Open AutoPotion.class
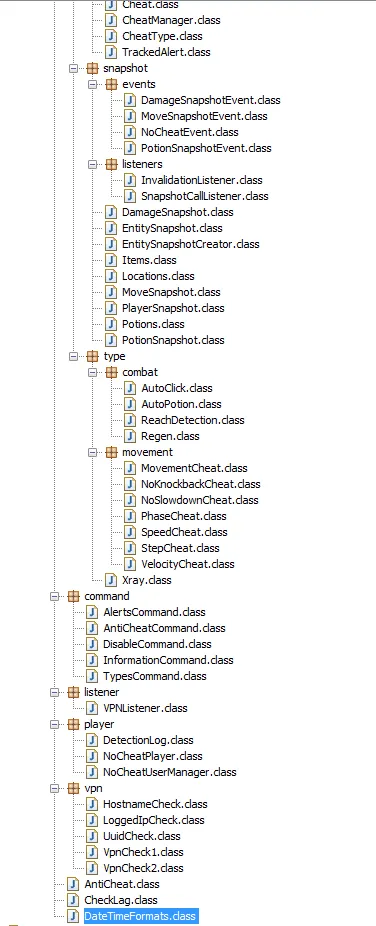Viewport: 376px width, 926px height. point(181,404)
